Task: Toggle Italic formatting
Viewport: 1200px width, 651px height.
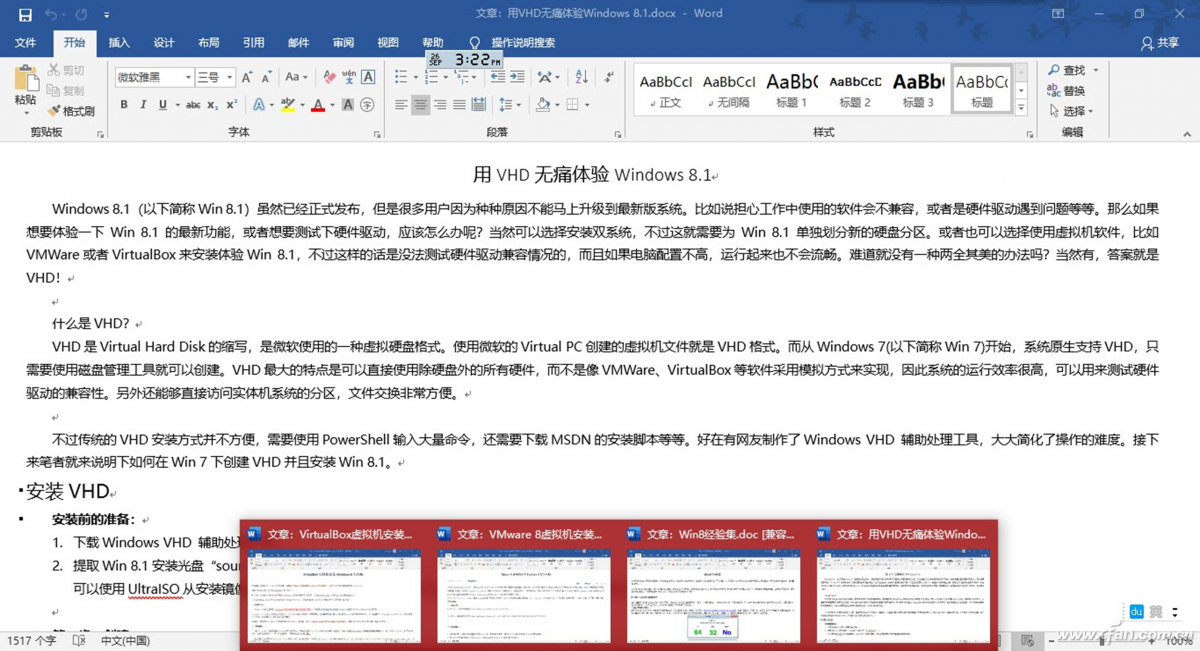Action: pos(143,104)
